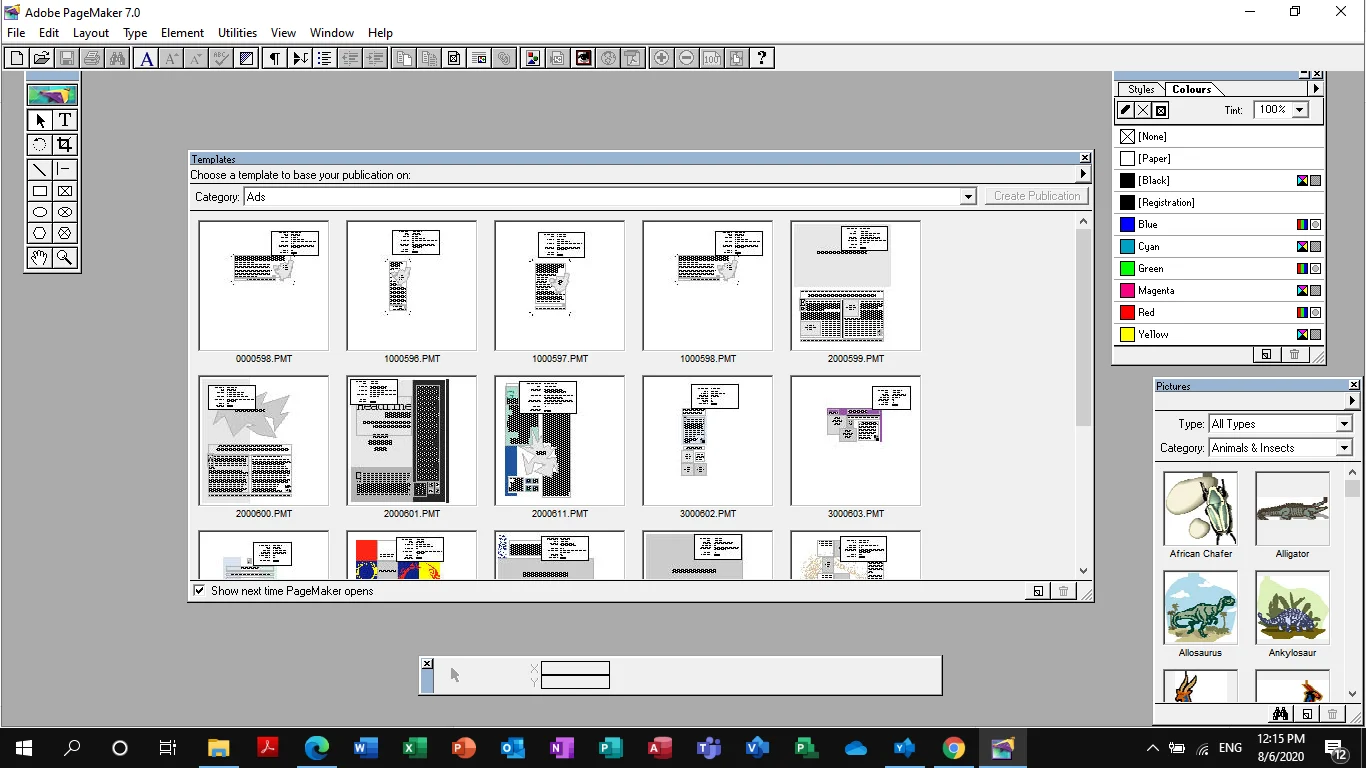
Task: Open the Utilities menu
Action: 237,32
